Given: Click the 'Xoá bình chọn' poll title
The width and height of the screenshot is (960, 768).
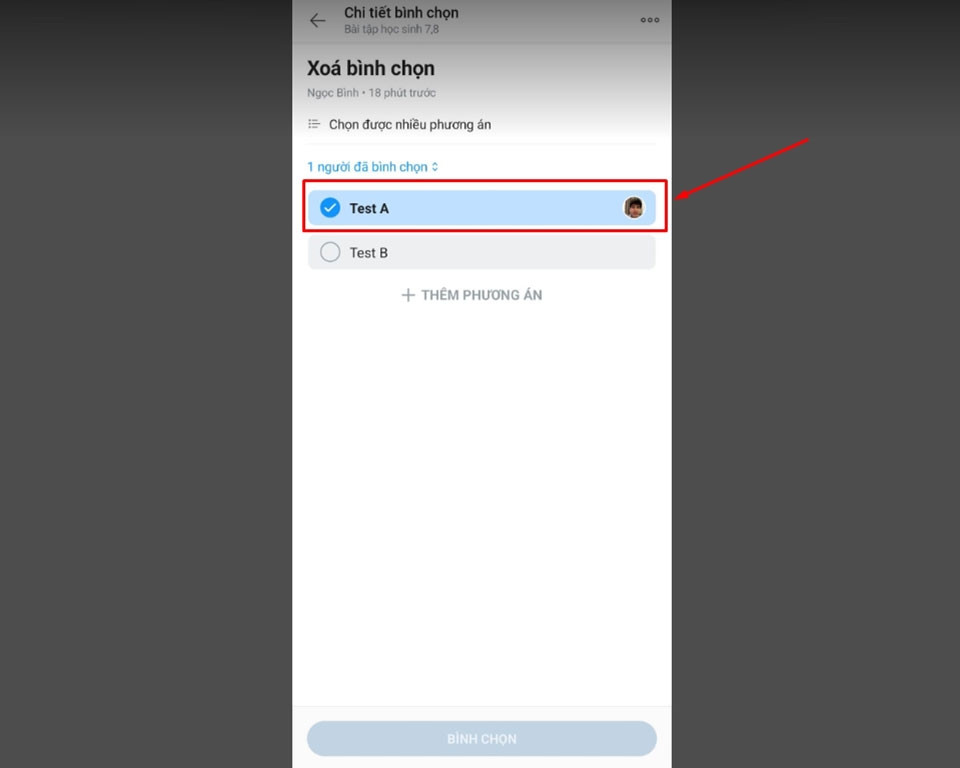Looking at the screenshot, I should pos(371,68).
